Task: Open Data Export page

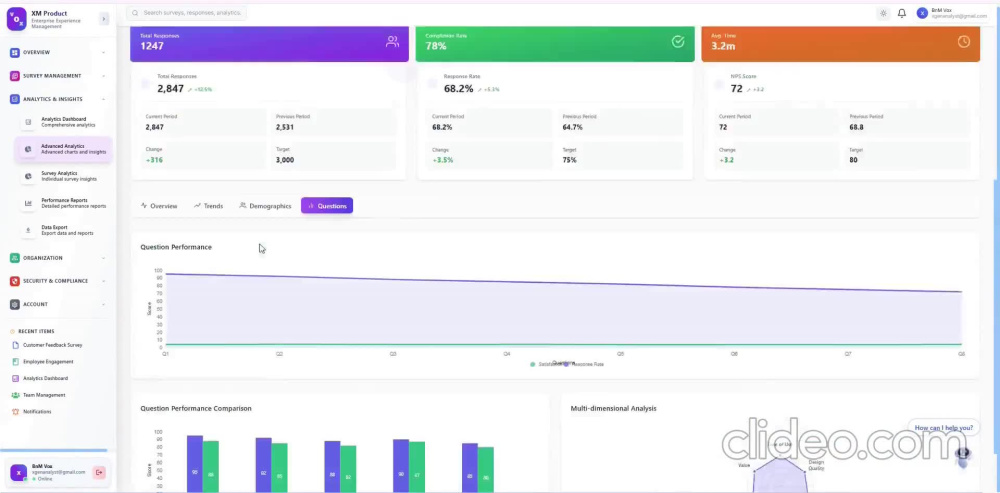Action: [x=64, y=230]
